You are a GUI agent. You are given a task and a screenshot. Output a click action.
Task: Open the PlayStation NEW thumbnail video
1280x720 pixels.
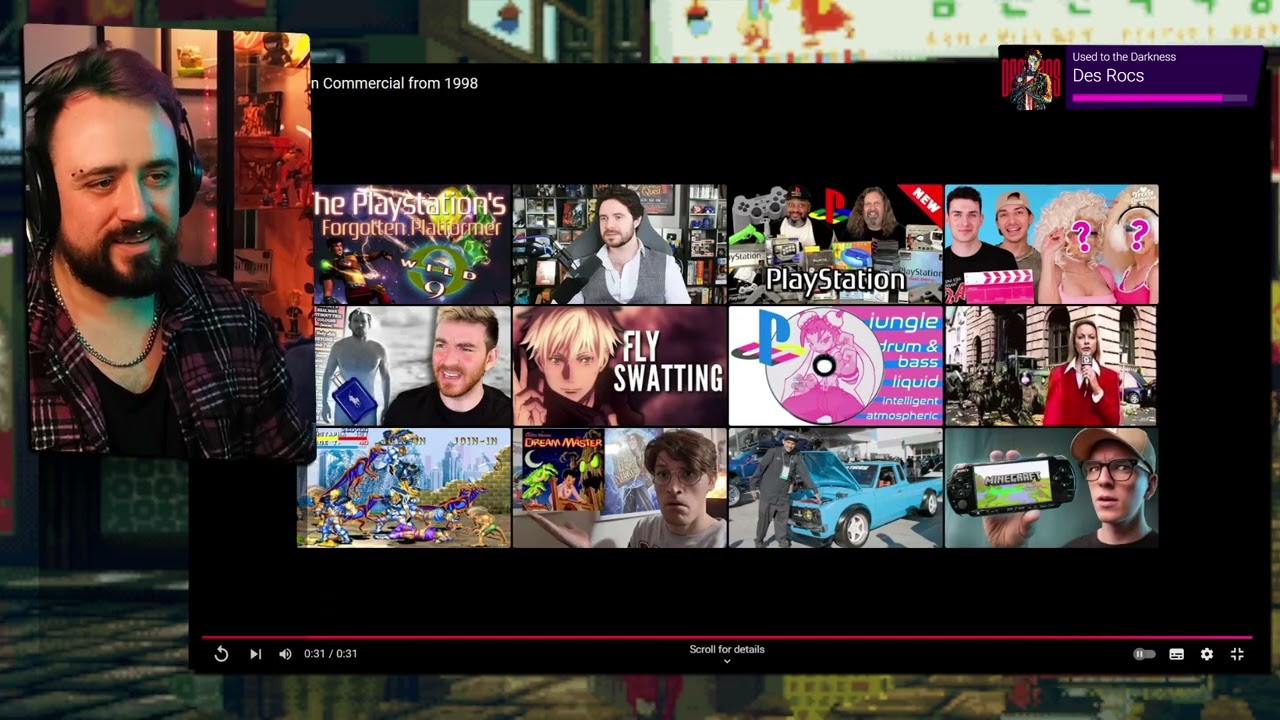click(836, 244)
